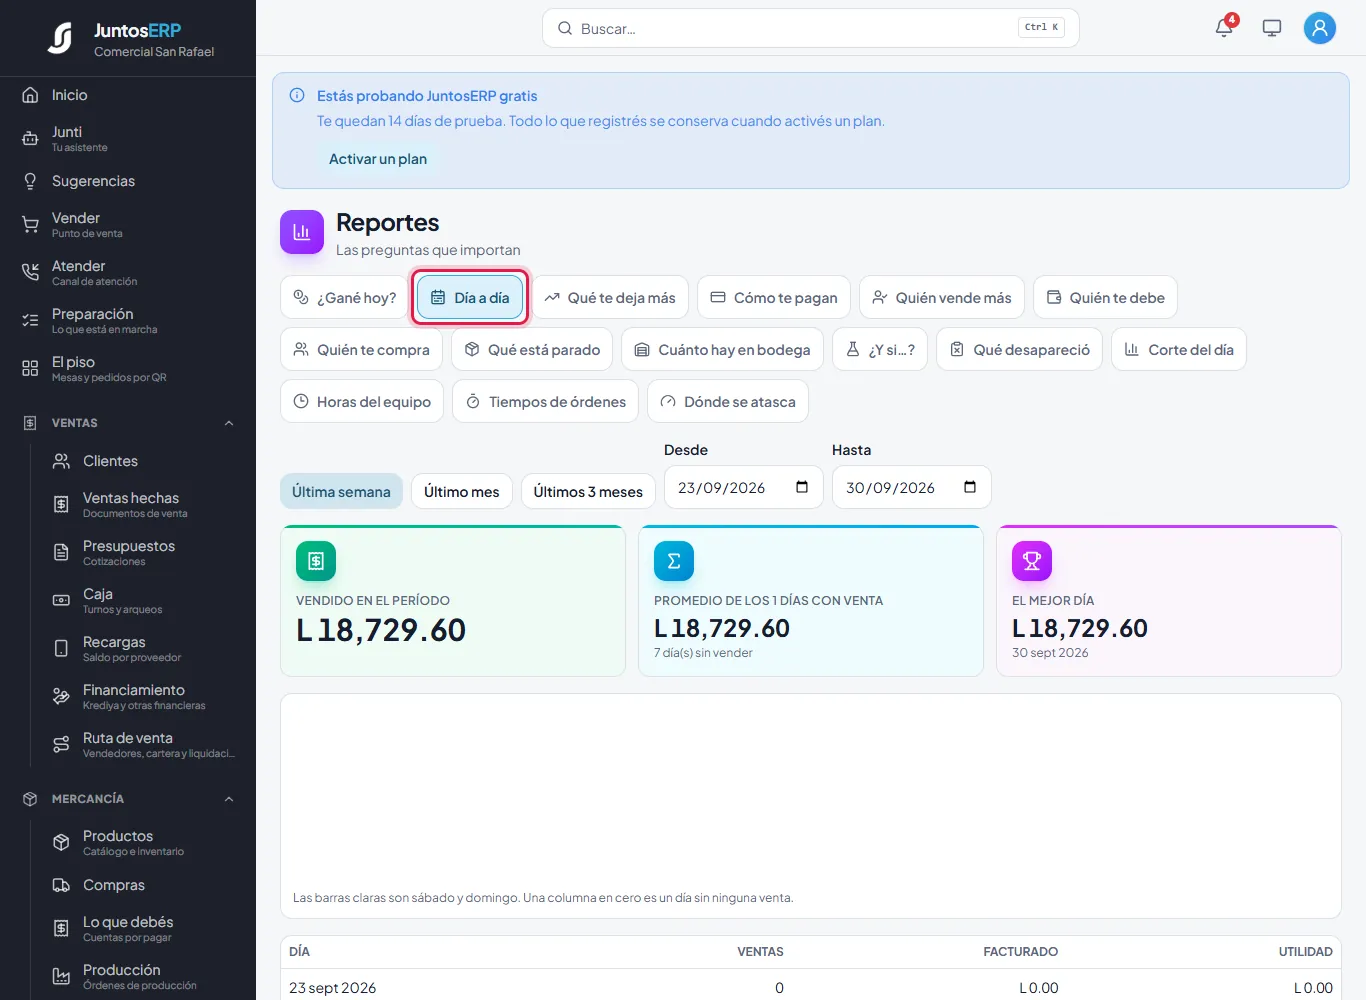Screen dimensions: 1366x1000
Task: Open the Tiempos de órdenes report
Action: coord(546,401)
